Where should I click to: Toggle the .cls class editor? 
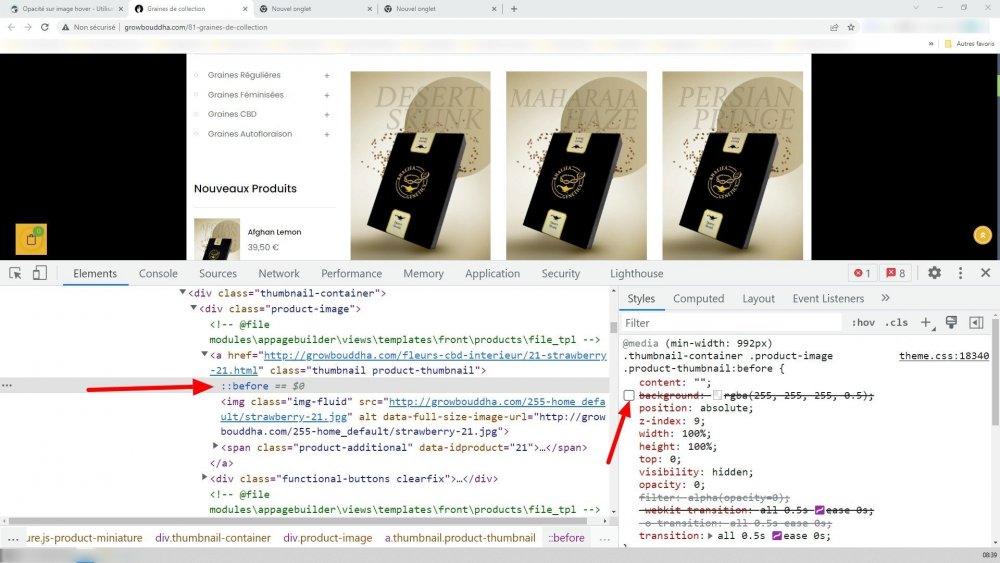pos(896,323)
